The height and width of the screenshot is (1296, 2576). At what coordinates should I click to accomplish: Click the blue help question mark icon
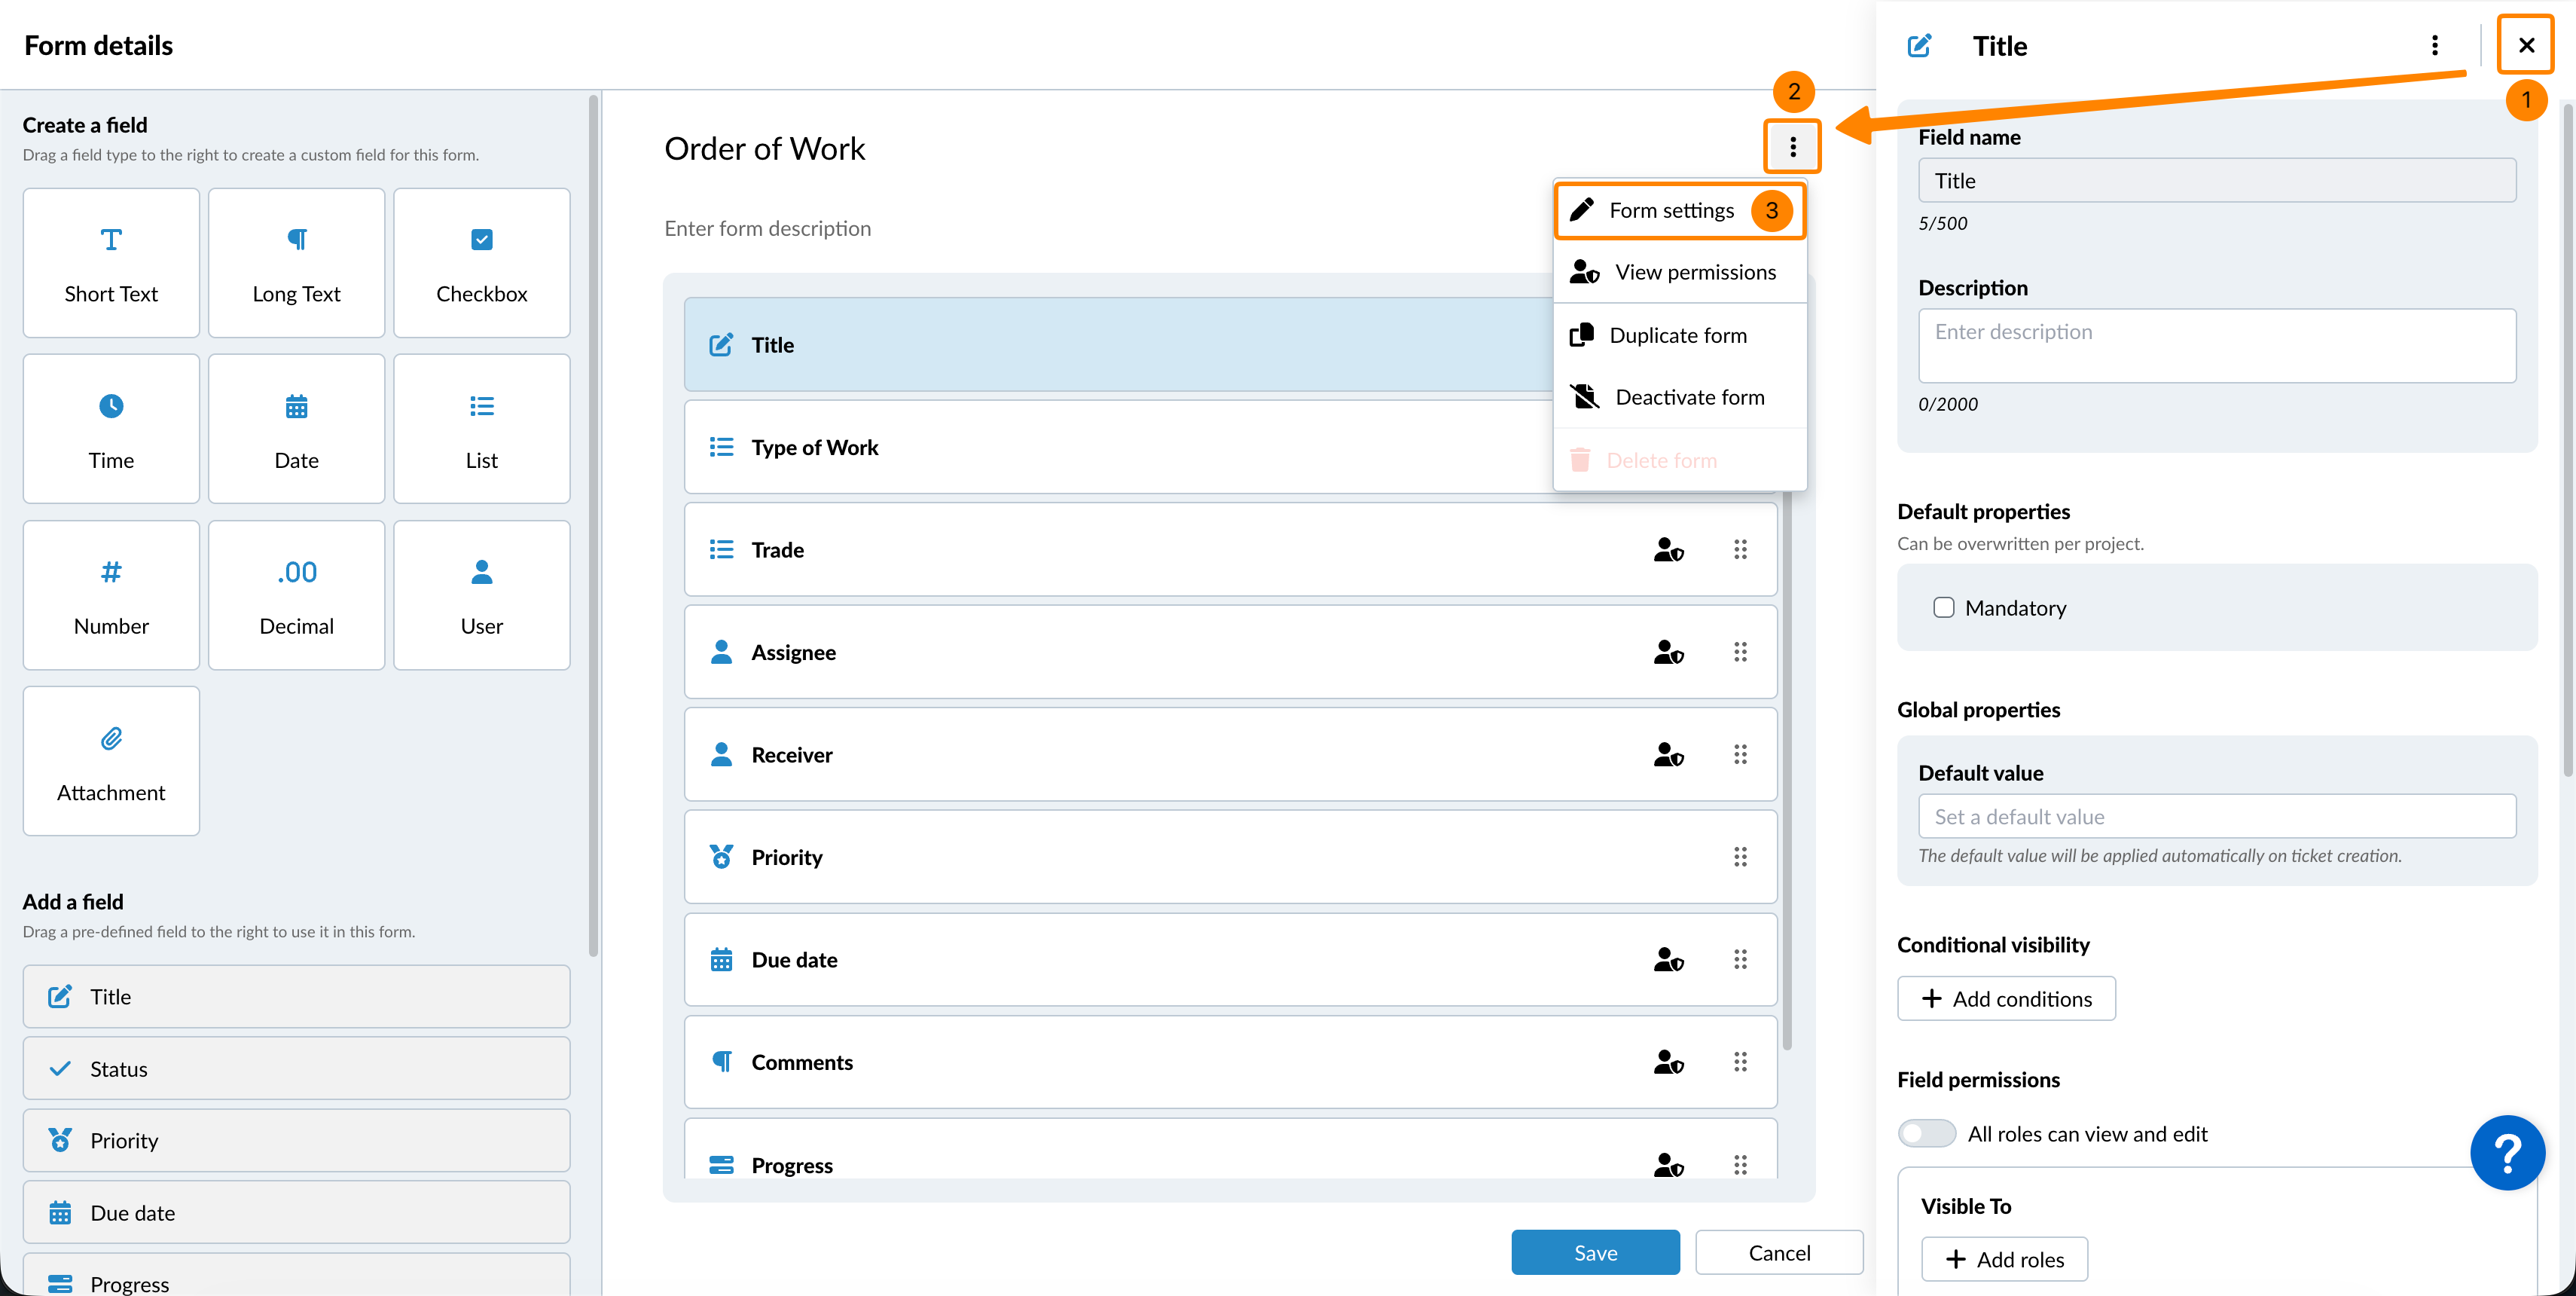click(x=2507, y=1152)
